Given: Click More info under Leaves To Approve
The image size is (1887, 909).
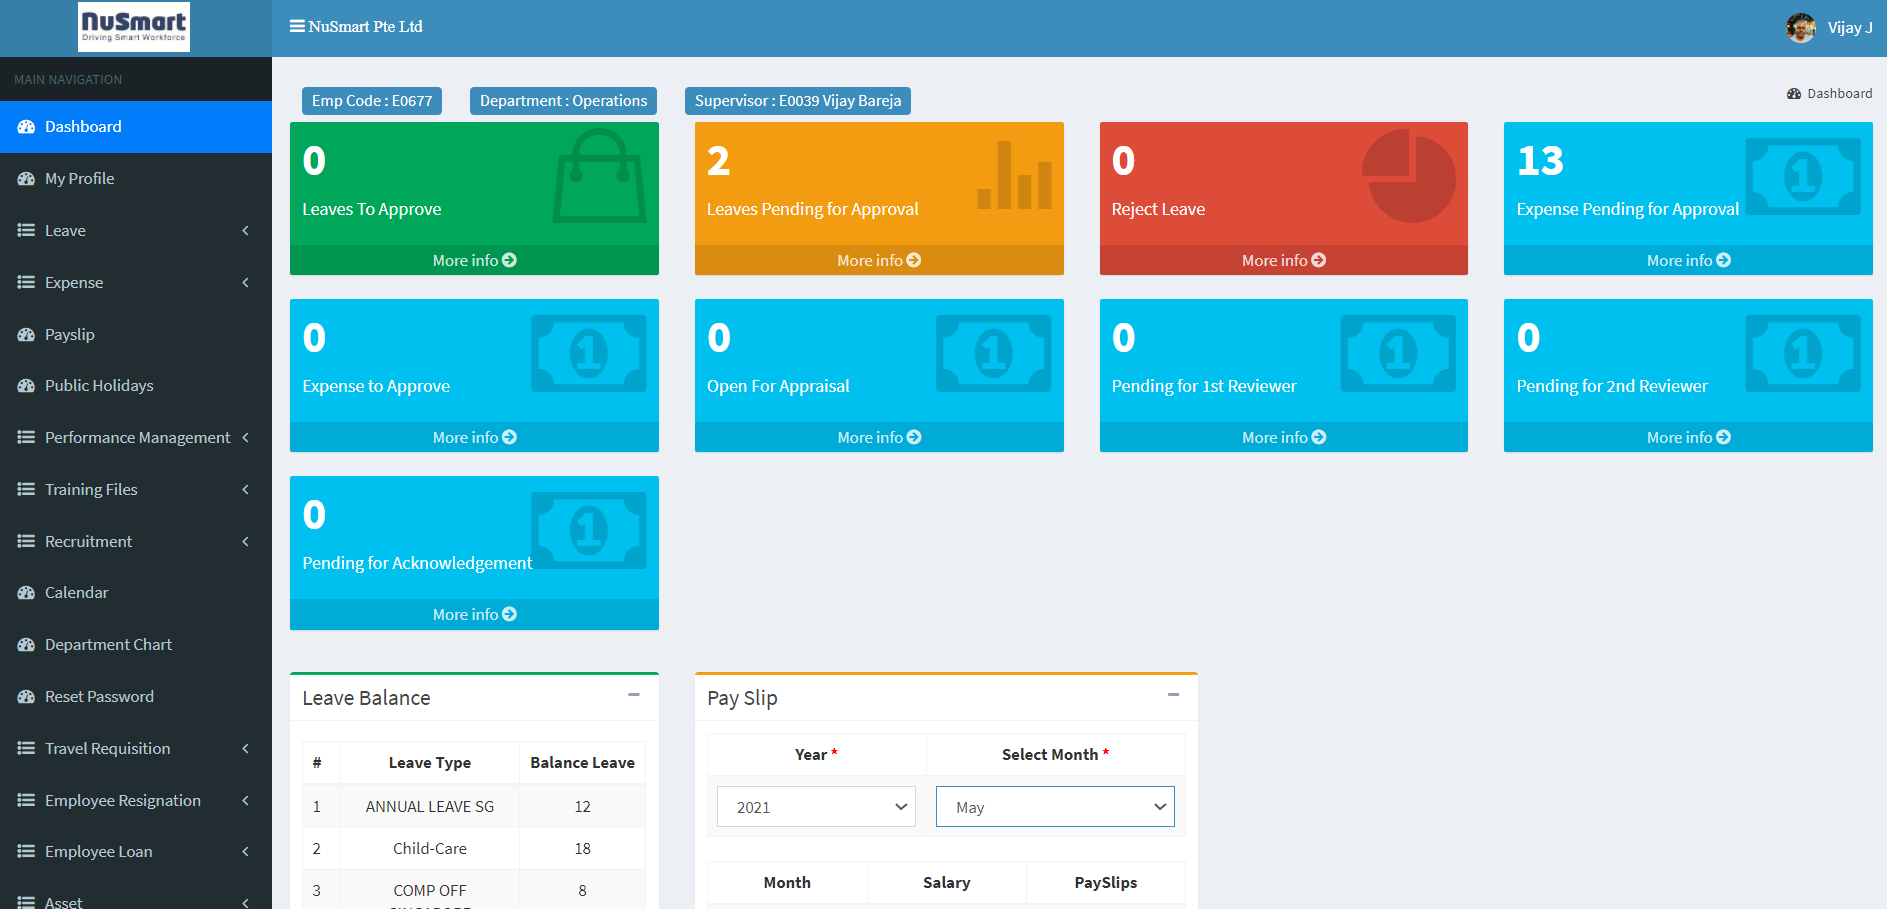Looking at the screenshot, I should (474, 260).
